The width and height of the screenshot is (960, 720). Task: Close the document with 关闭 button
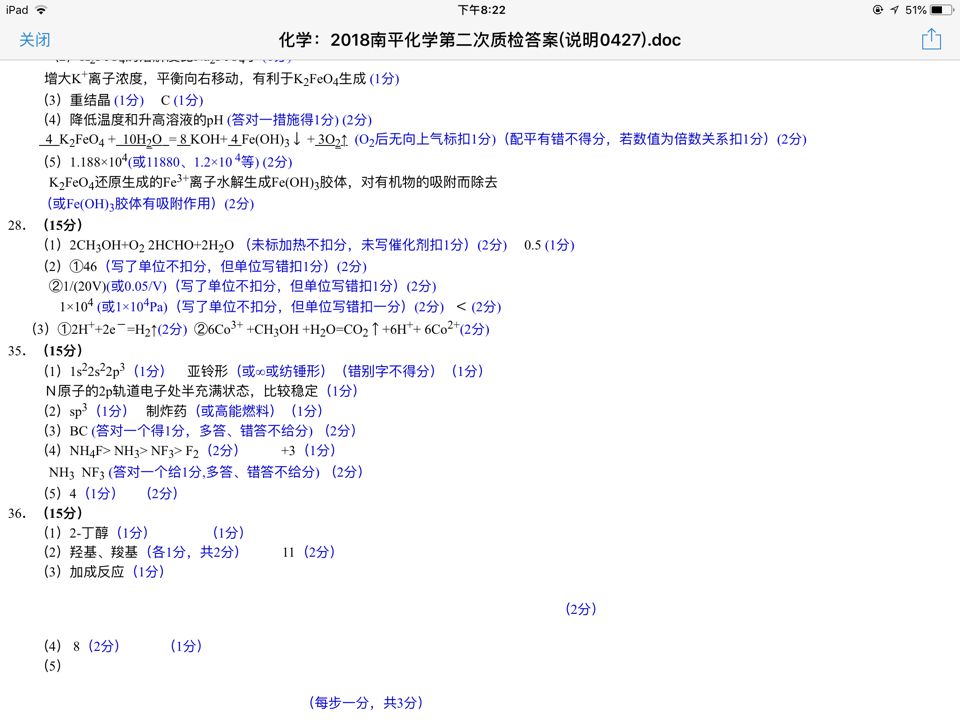35,40
